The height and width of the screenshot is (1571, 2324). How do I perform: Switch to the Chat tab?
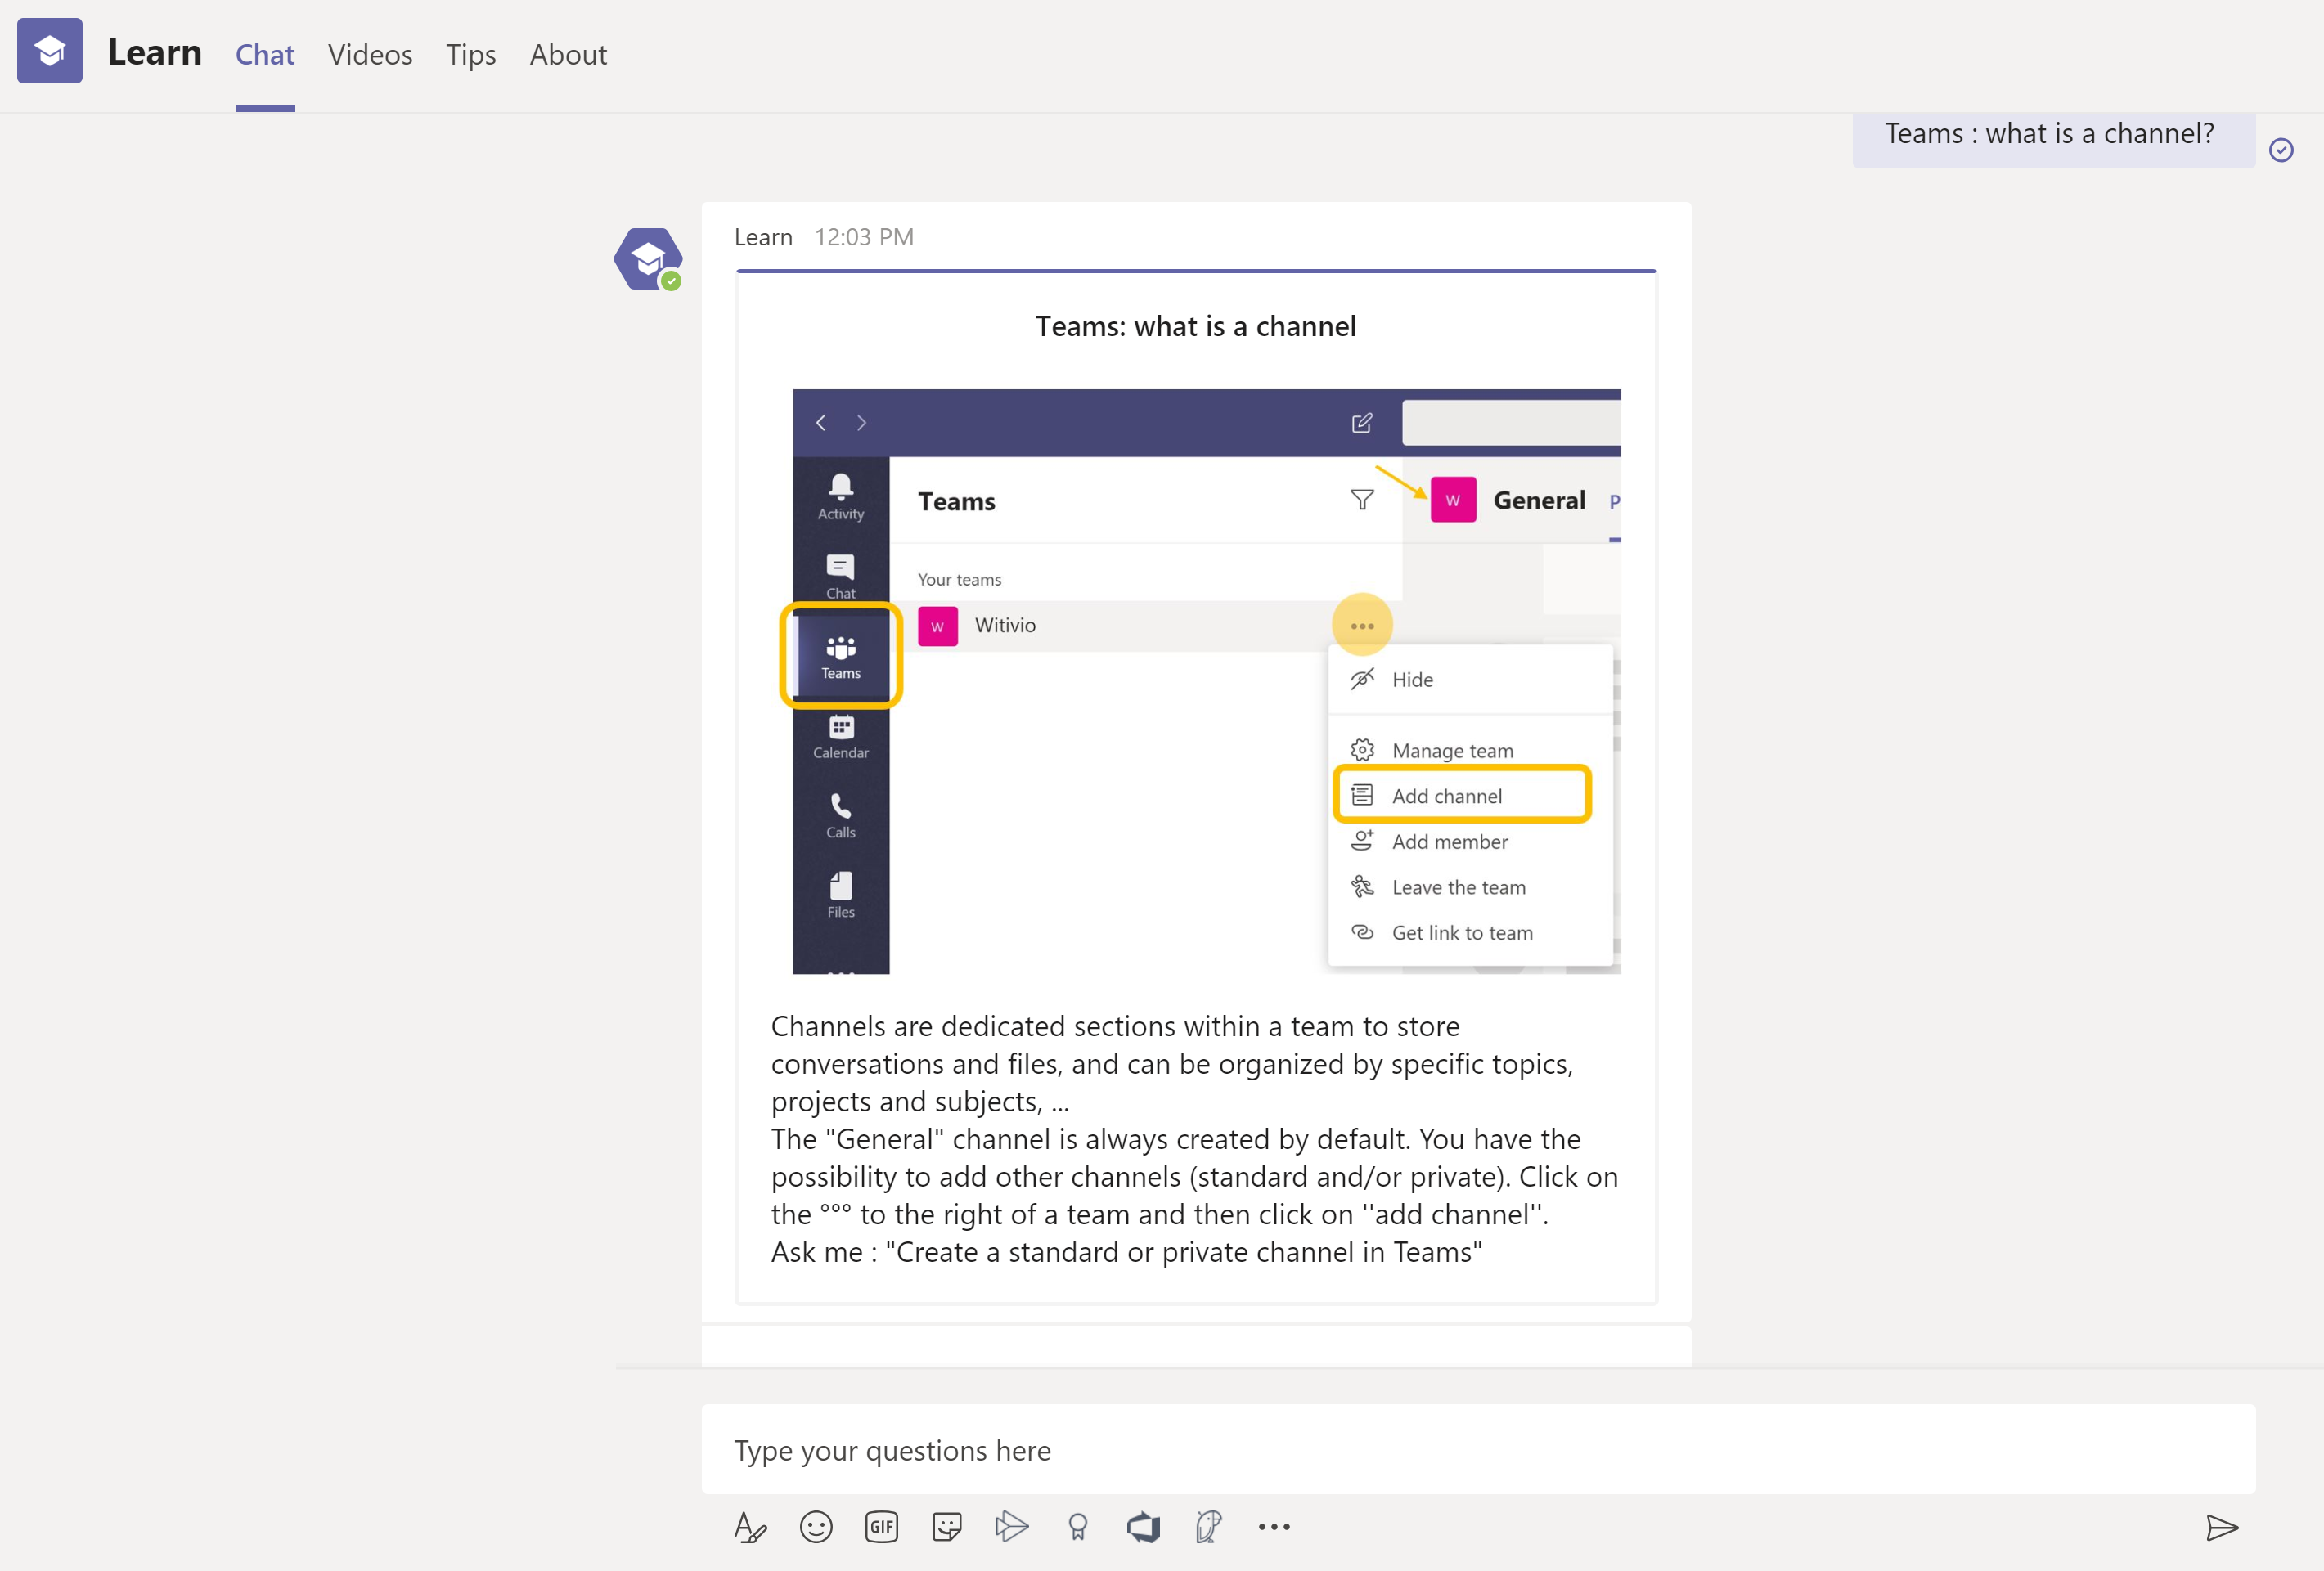(x=265, y=55)
